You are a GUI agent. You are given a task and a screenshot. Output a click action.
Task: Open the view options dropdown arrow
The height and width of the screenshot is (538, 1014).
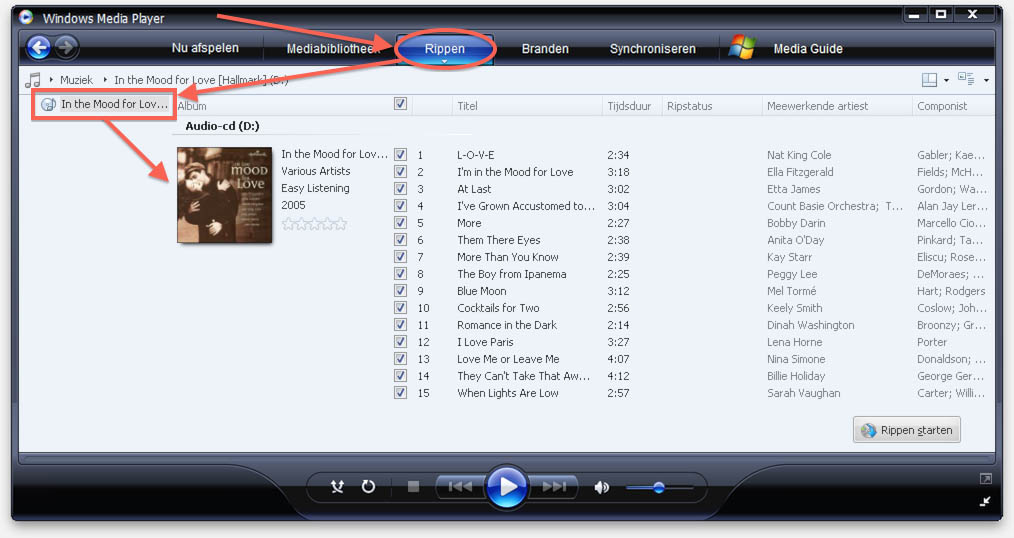tap(986, 80)
